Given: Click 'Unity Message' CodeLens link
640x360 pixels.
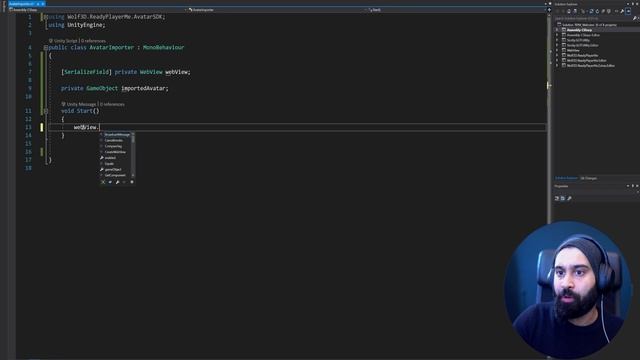Looking at the screenshot, I should (x=81, y=104).
